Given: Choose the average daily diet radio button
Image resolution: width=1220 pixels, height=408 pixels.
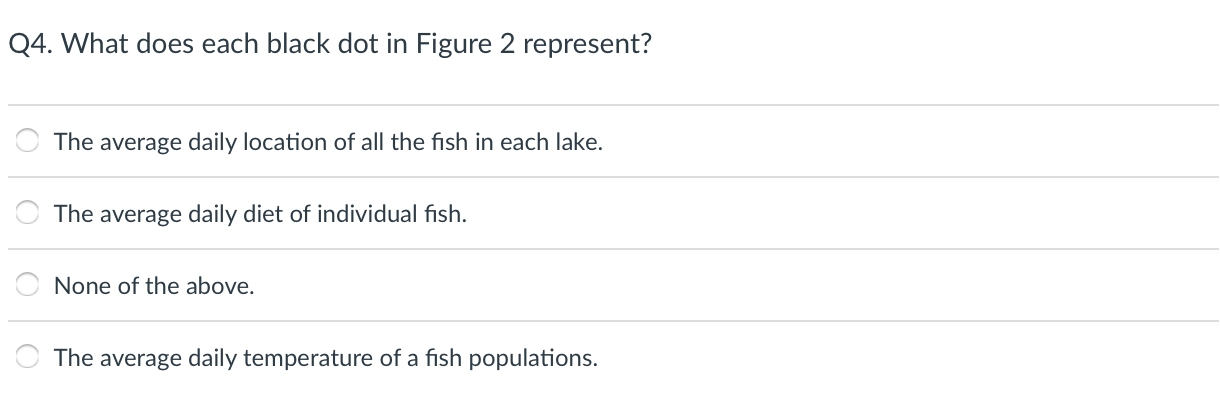Looking at the screenshot, I should coord(29,214).
